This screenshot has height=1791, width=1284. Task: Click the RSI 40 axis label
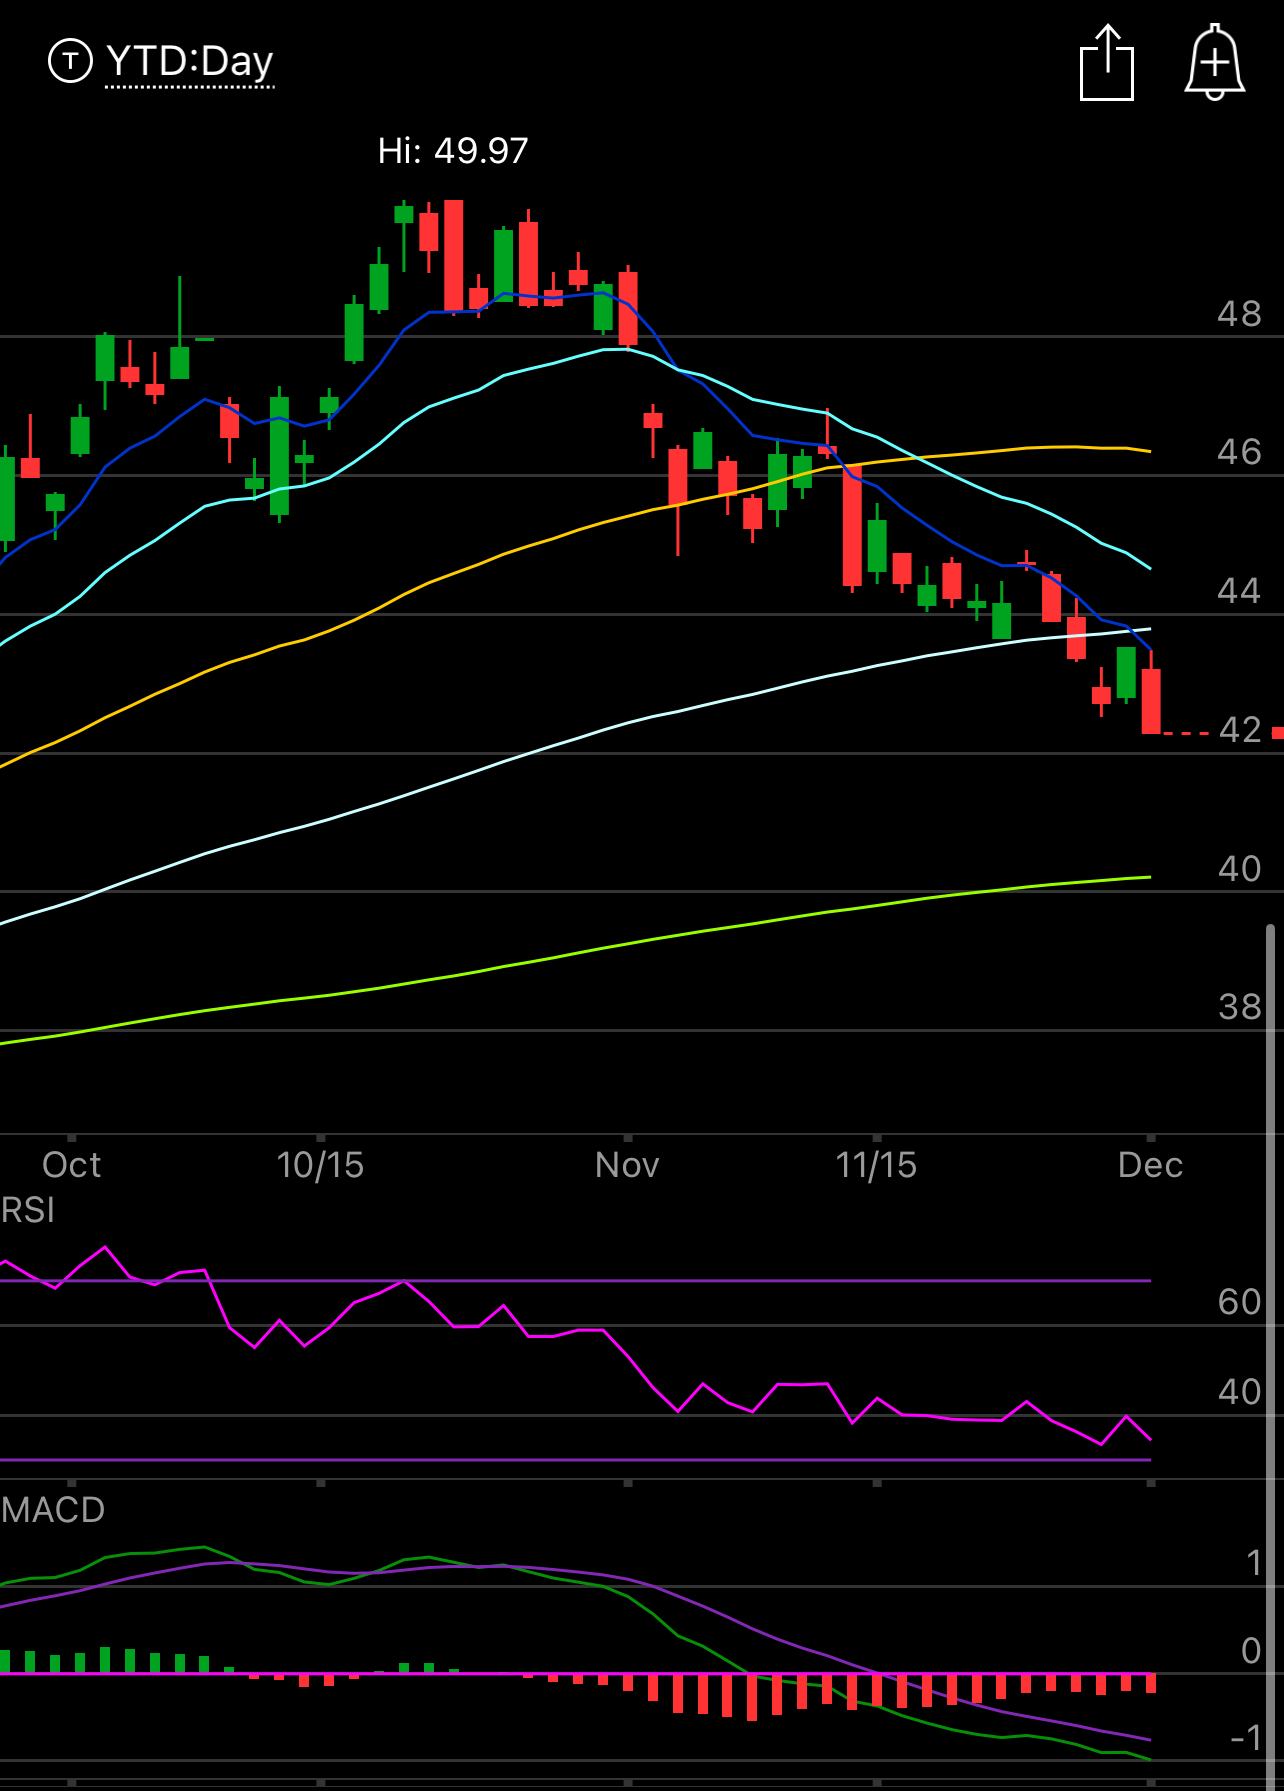1239,1392
